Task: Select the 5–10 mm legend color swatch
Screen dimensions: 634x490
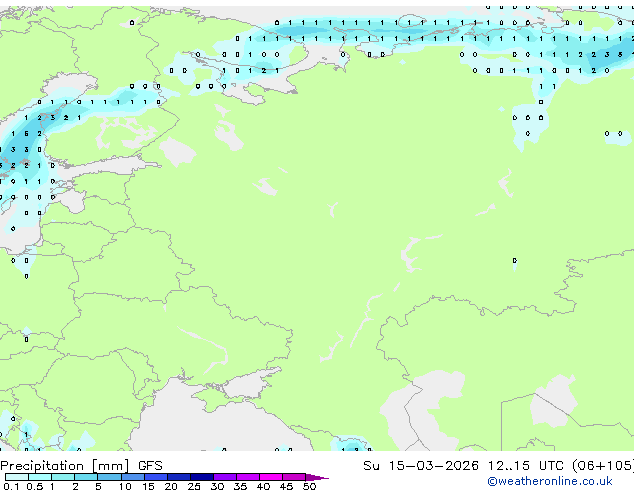Action: [109, 477]
